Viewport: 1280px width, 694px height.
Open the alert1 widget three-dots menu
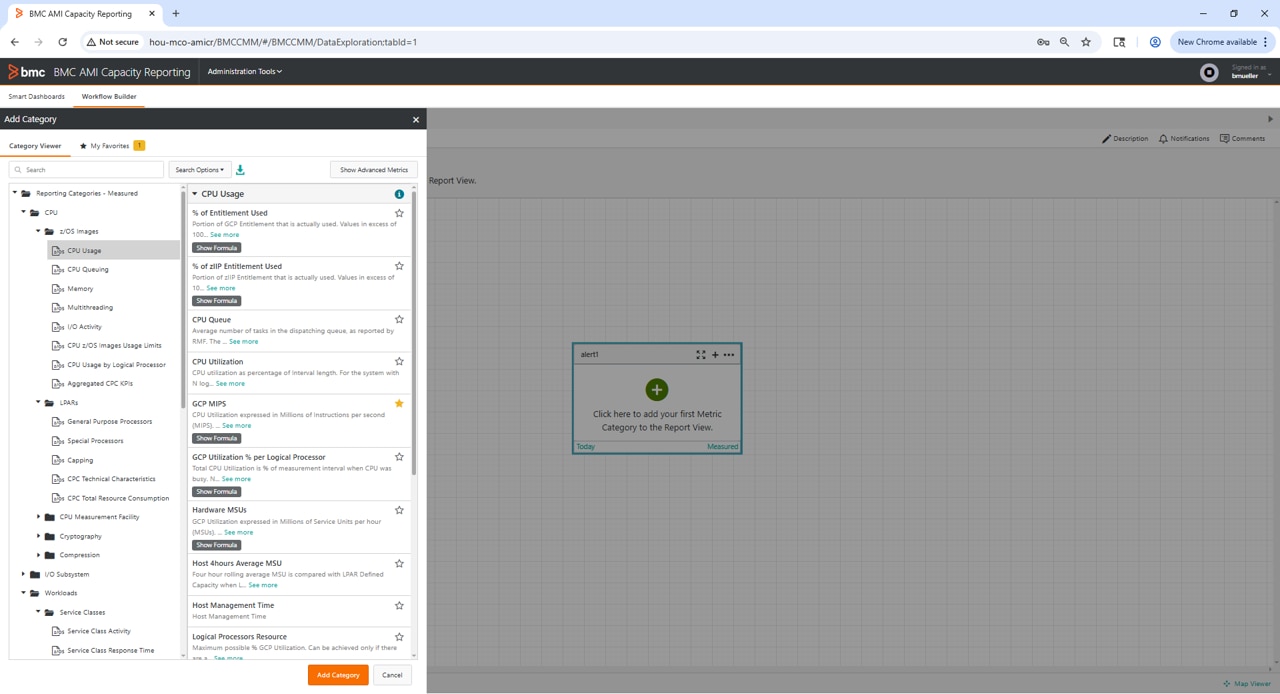coord(729,355)
